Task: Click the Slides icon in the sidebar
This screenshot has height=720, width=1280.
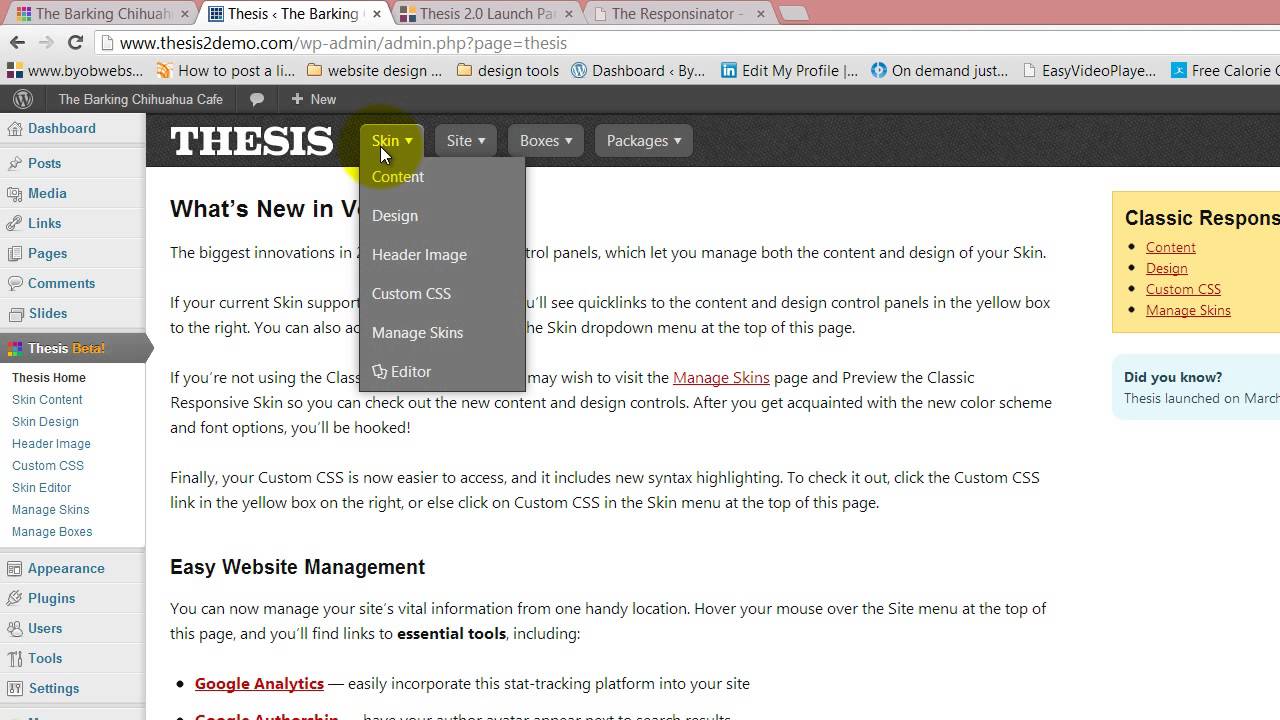Action: tap(14, 313)
